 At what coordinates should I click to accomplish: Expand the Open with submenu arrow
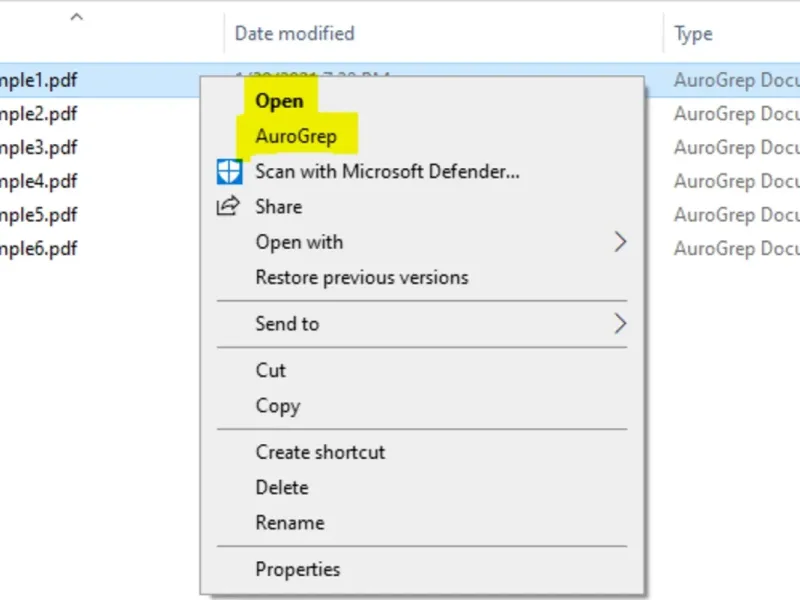tap(620, 242)
